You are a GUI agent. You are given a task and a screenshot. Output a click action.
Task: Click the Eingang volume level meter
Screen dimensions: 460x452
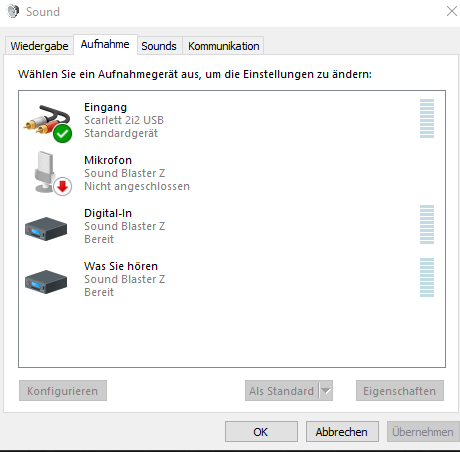point(427,118)
